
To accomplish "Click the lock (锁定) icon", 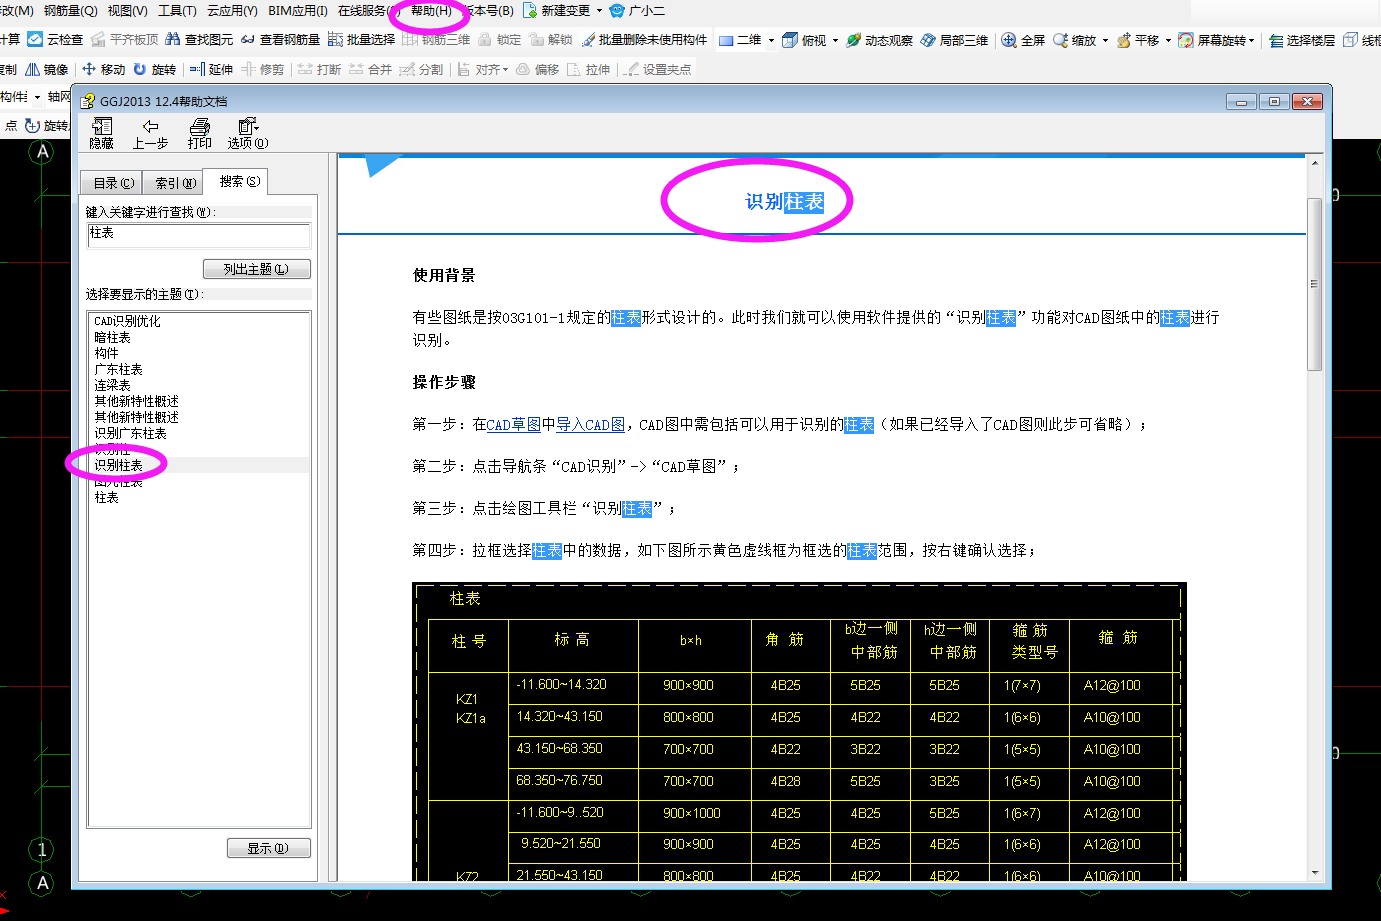I will [485, 40].
